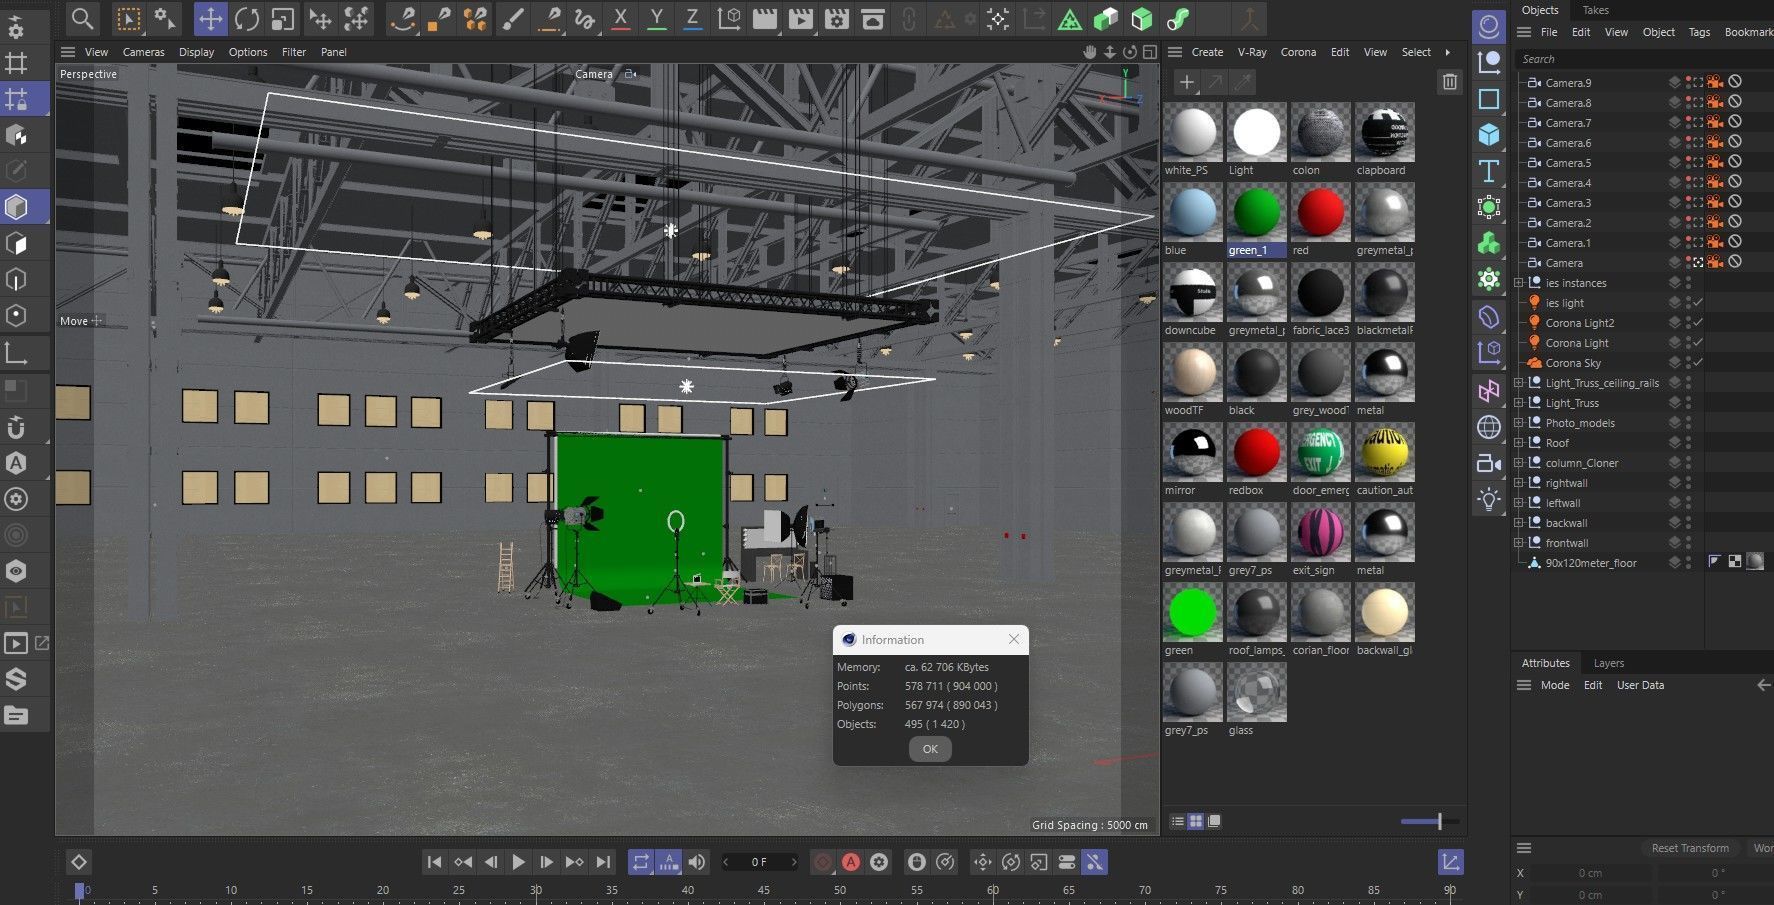Switch to the Layers tab
This screenshot has height=905, width=1774.
1608,663
